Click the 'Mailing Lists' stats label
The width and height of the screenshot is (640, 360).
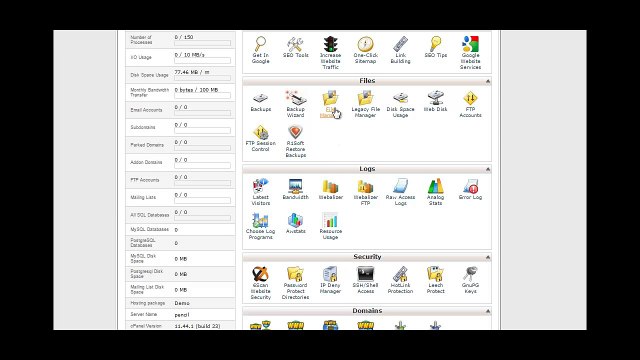143,198
